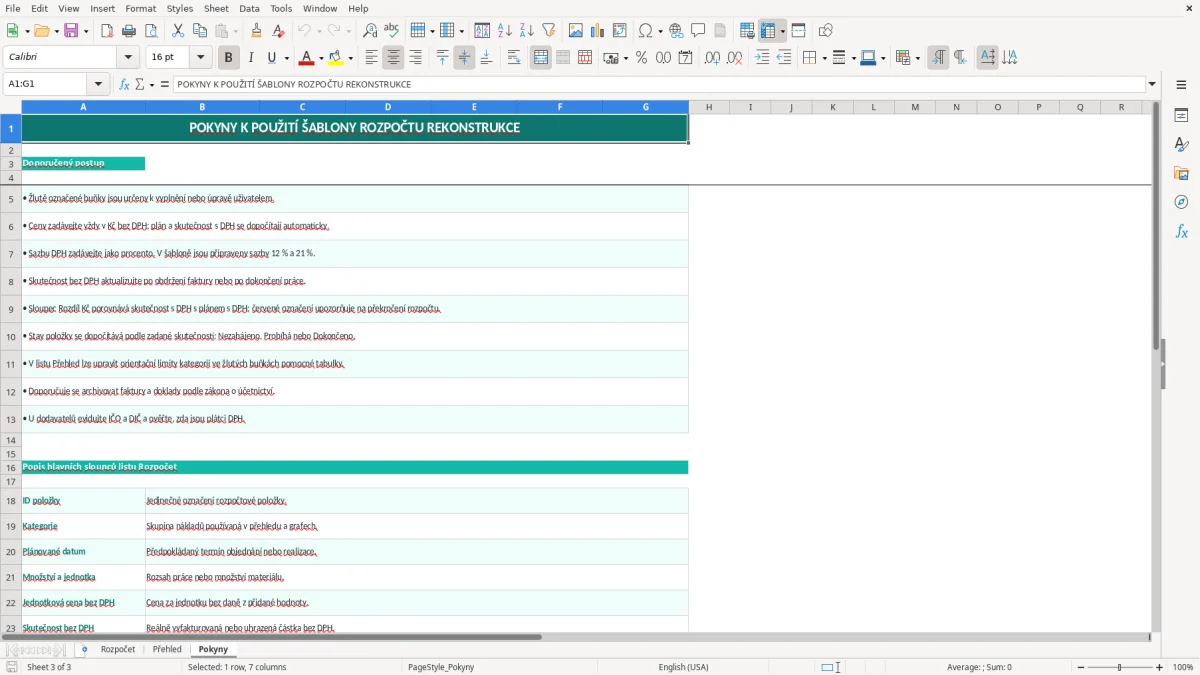Image resolution: width=1200 pixels, height=675 pixels.
Task: Open Font Color dropdown arrow
Action: [321, 58]
